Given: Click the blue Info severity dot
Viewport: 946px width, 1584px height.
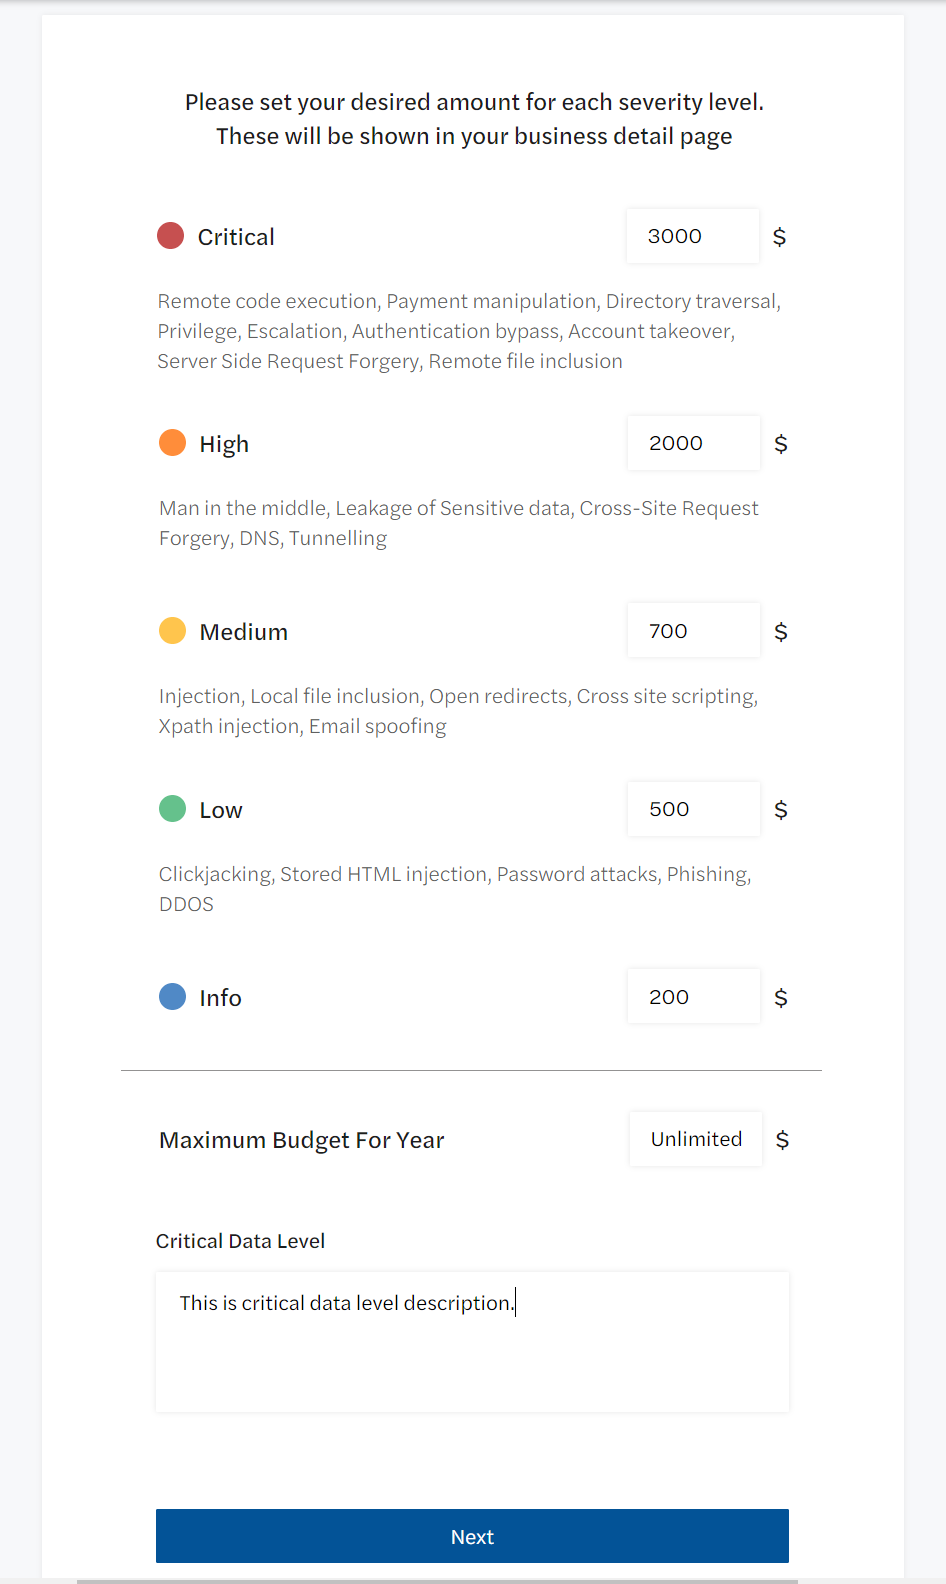Looking at the screenshot, I should (x=173, y=997).
